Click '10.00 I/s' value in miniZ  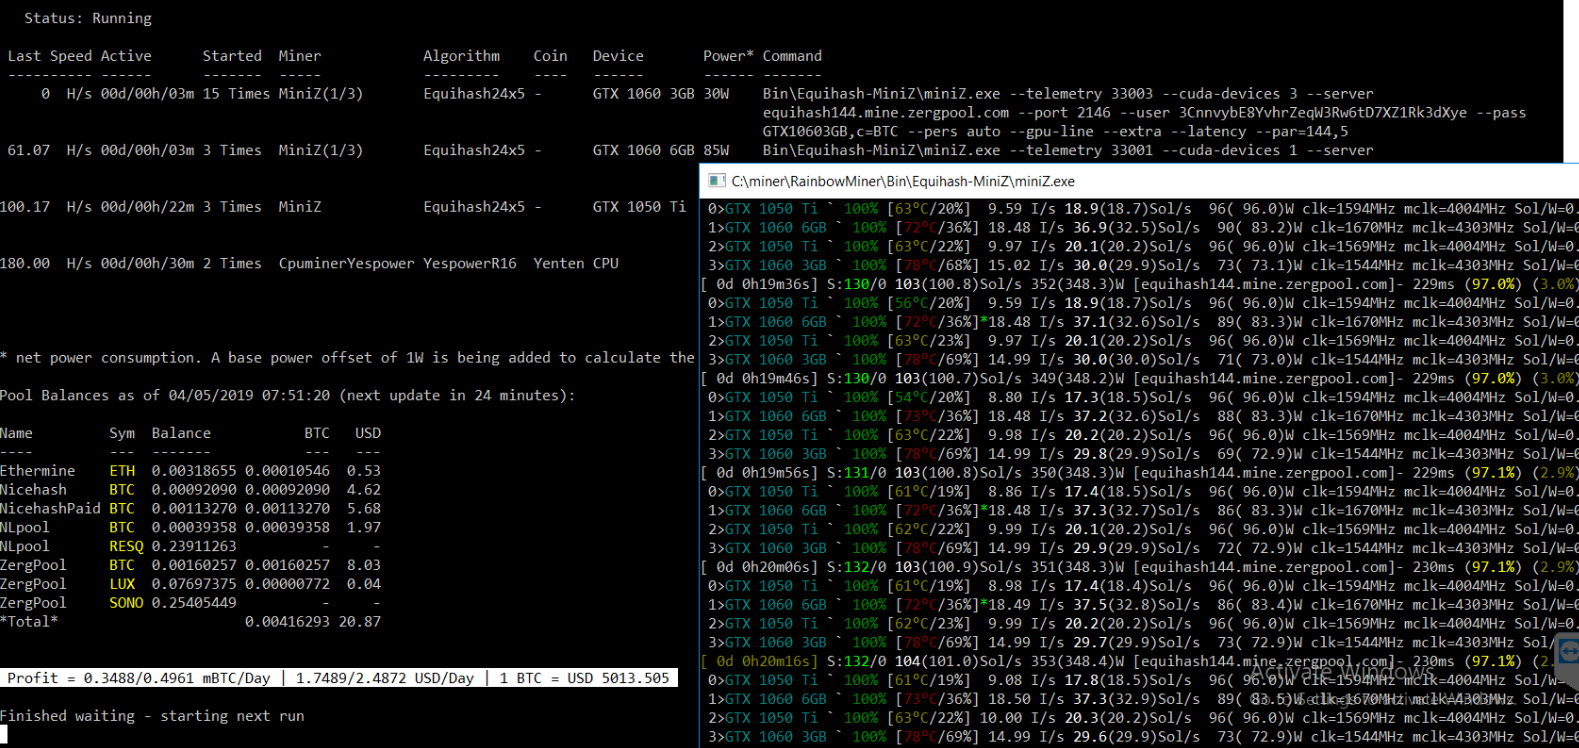1018,718
